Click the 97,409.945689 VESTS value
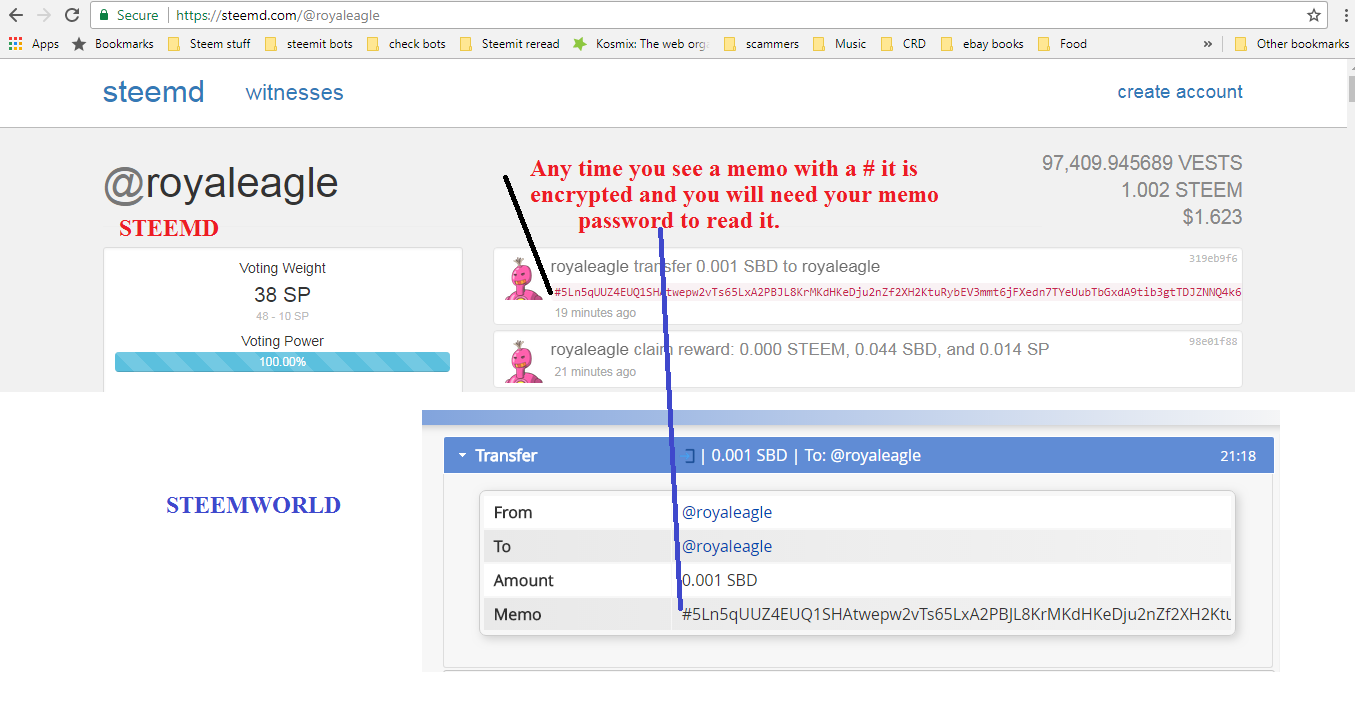 1142,163
